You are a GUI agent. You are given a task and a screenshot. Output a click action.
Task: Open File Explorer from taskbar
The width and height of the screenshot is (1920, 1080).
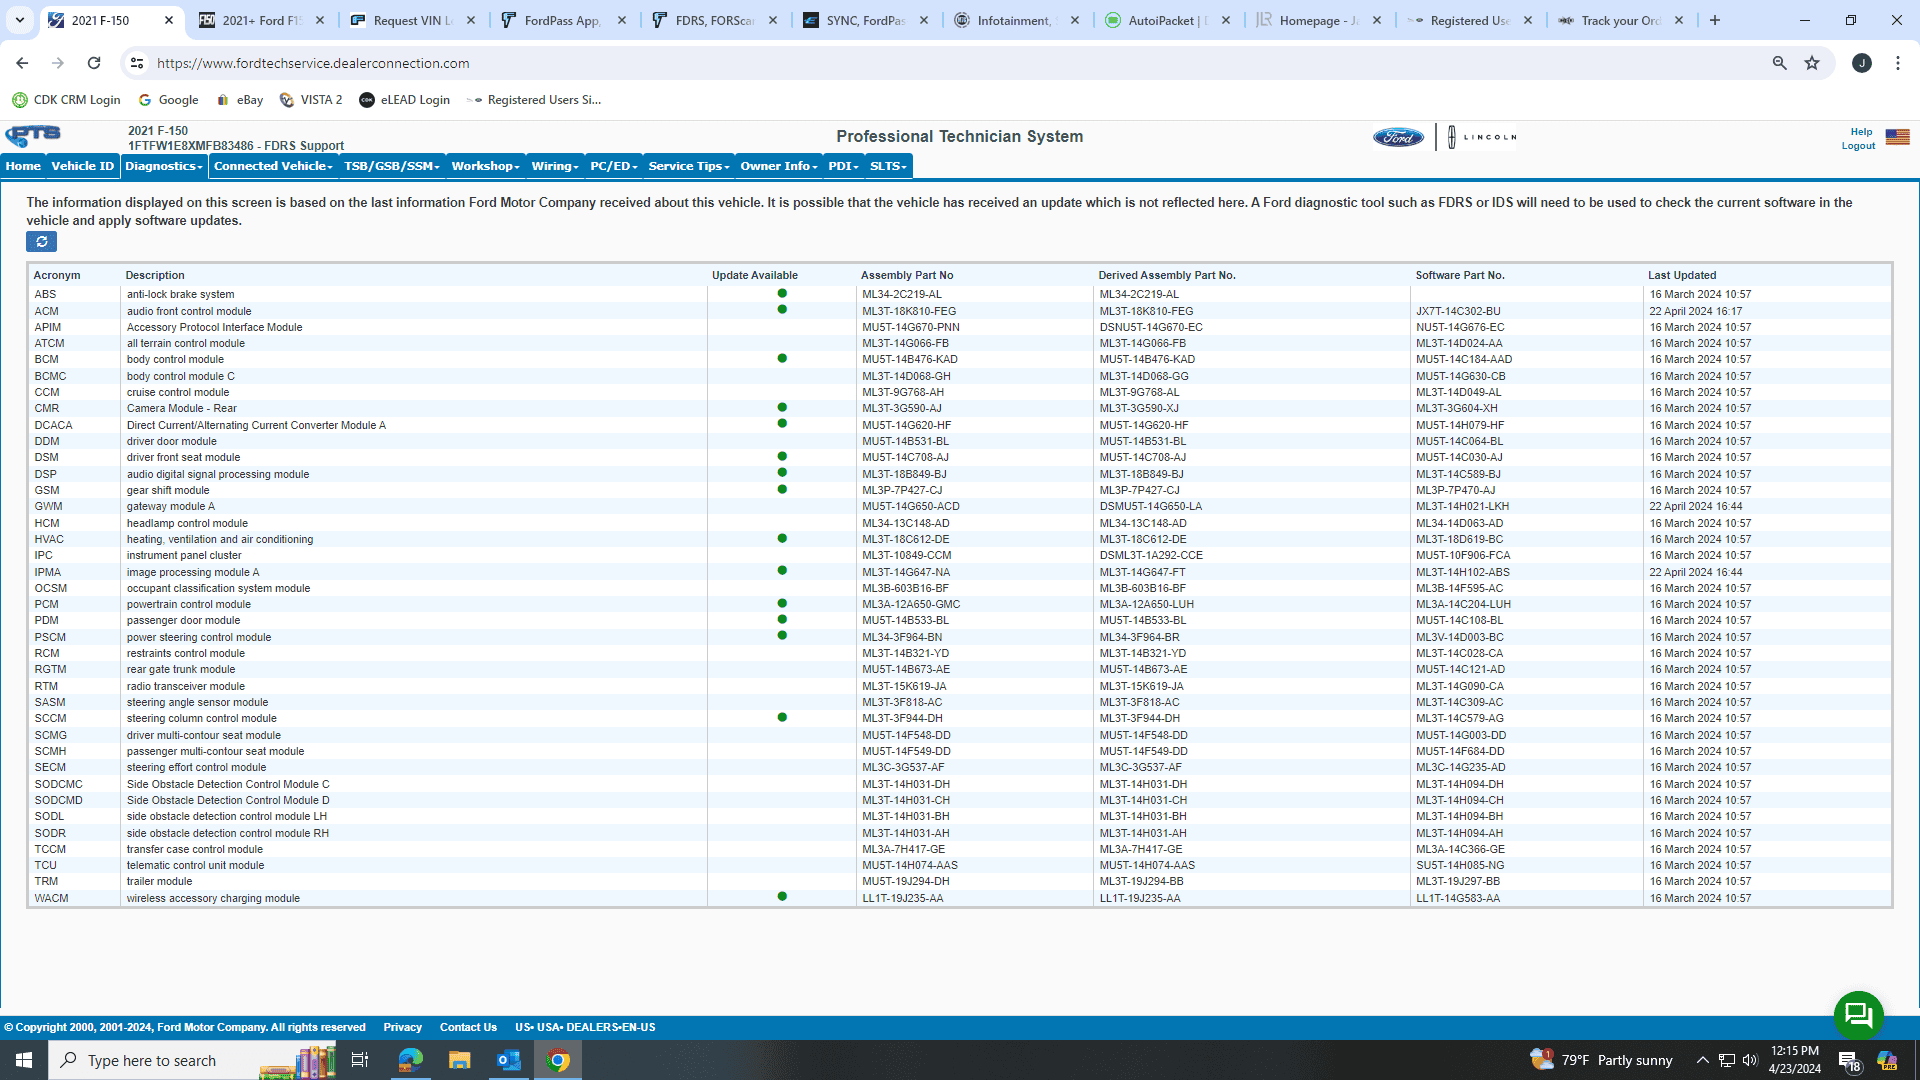[x=459, y=1060]
